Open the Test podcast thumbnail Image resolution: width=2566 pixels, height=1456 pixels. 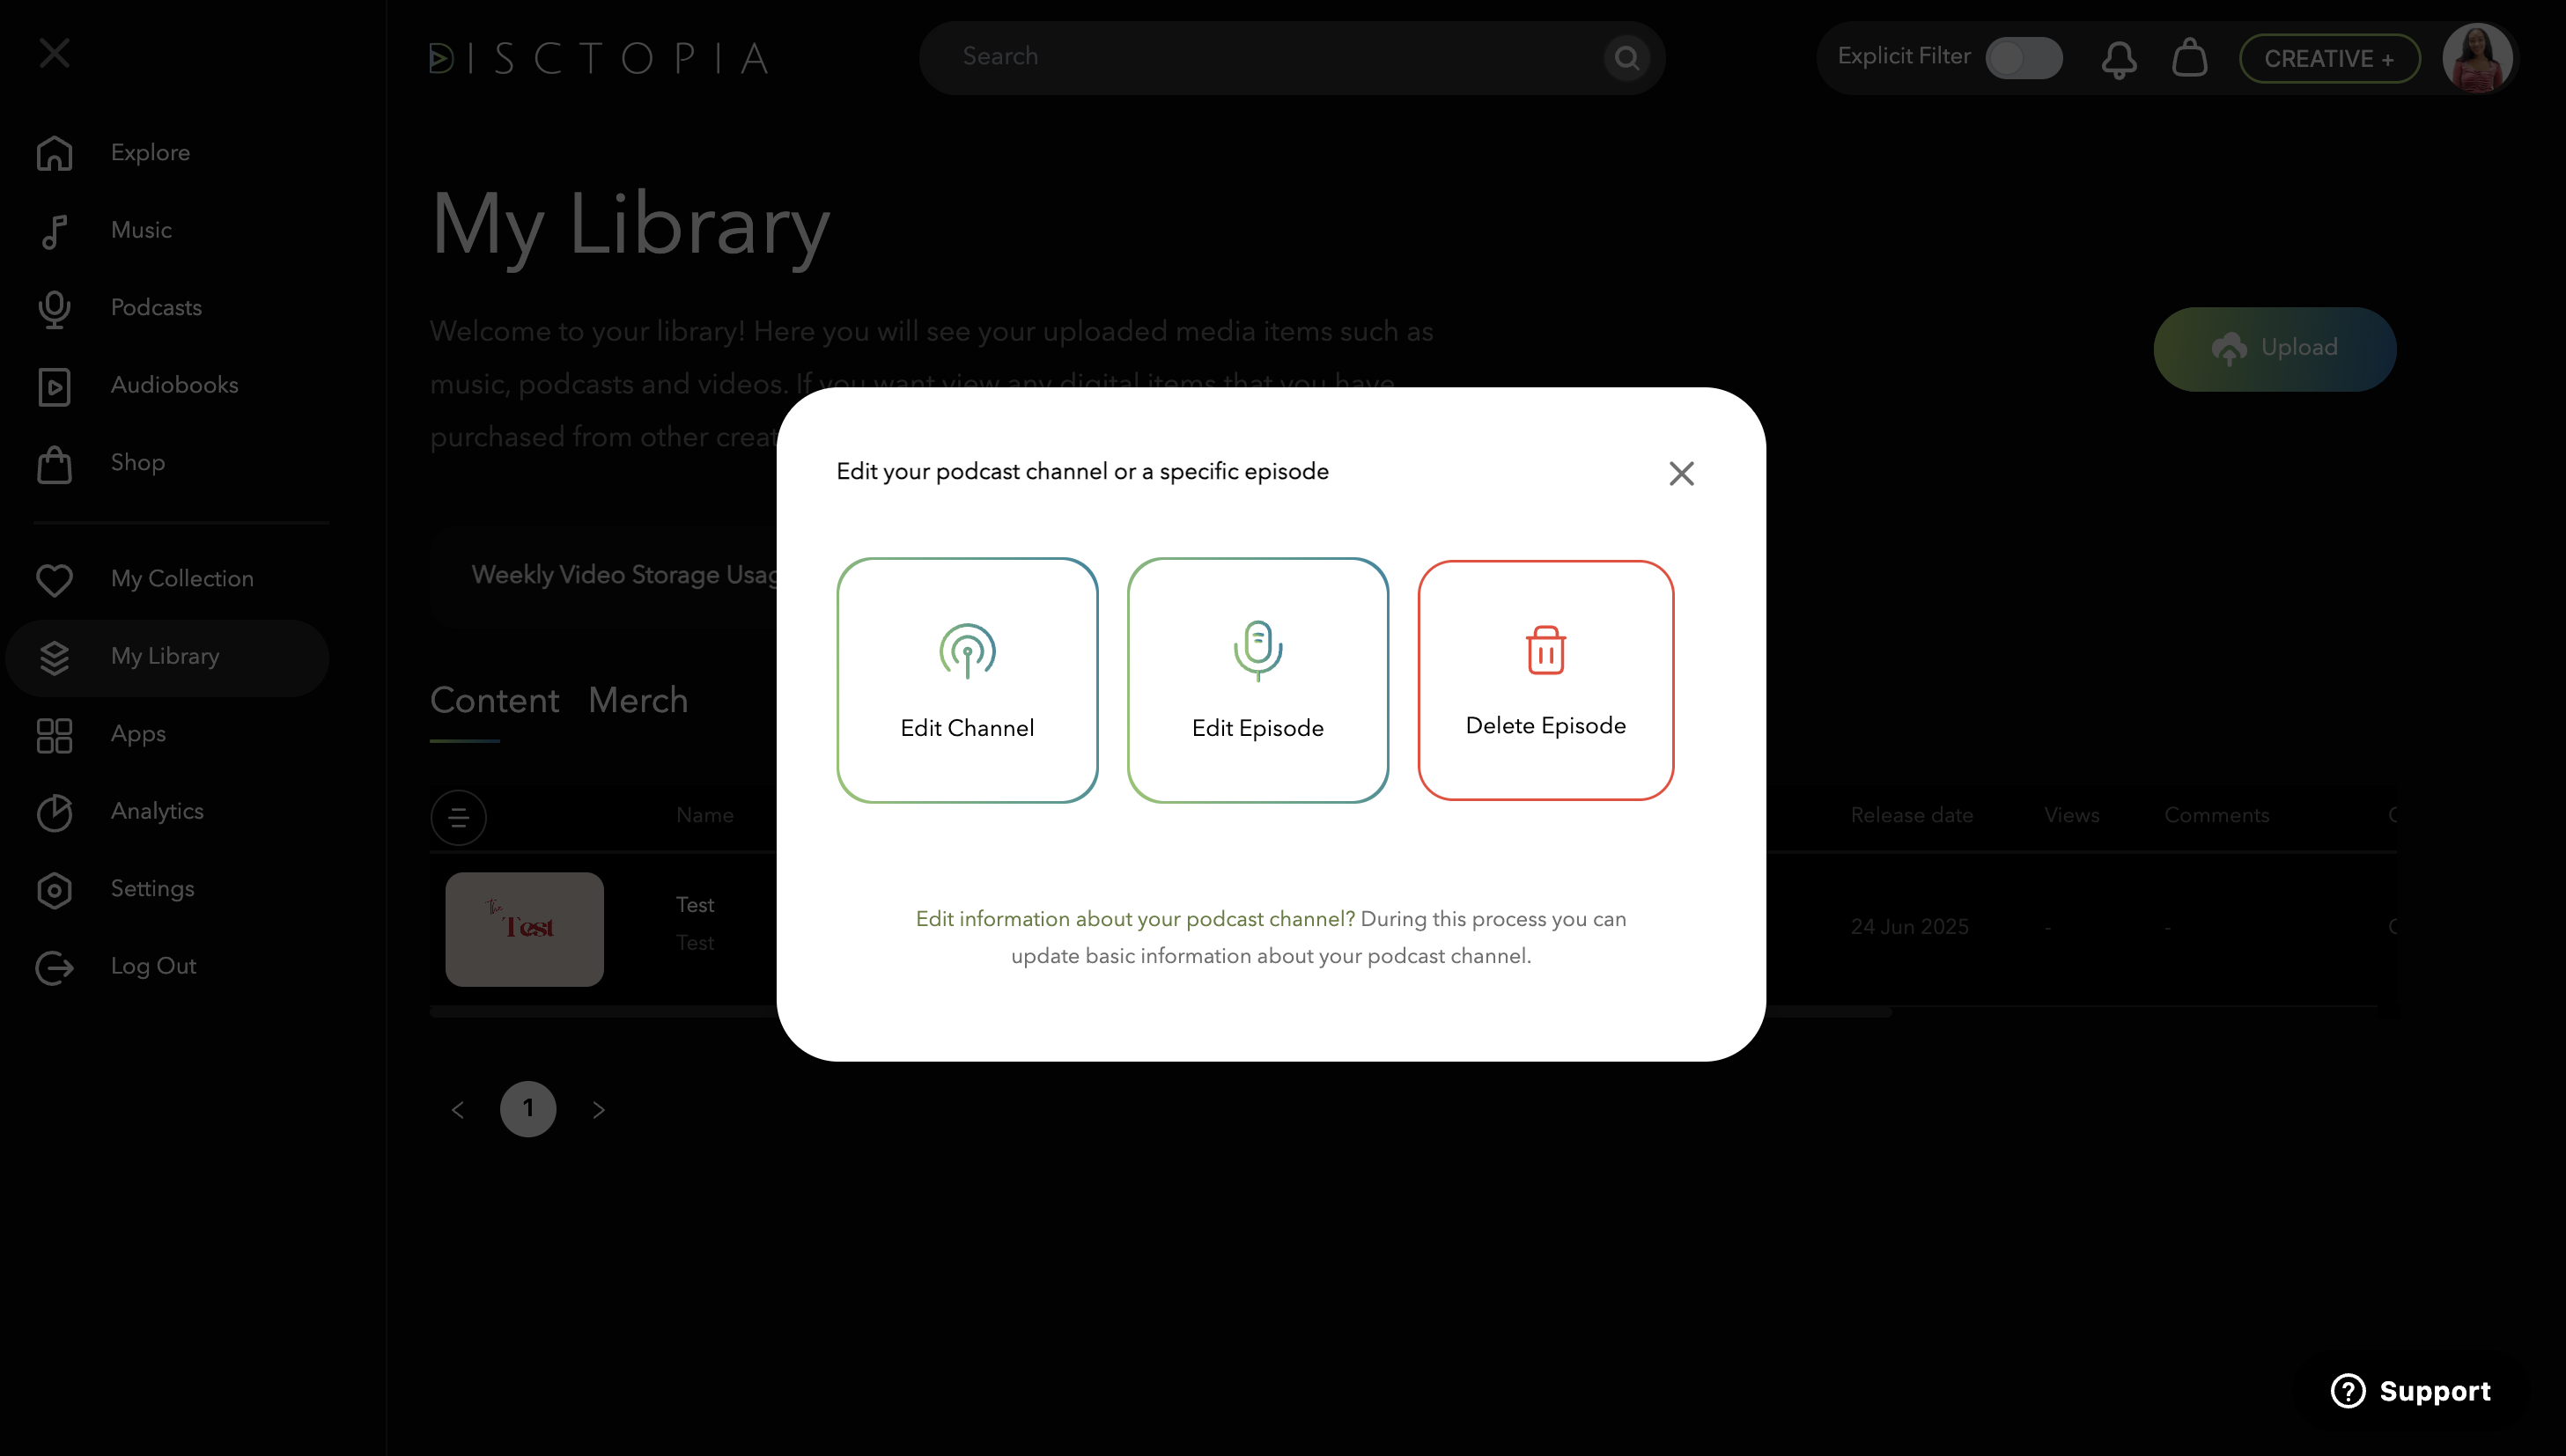524,929
